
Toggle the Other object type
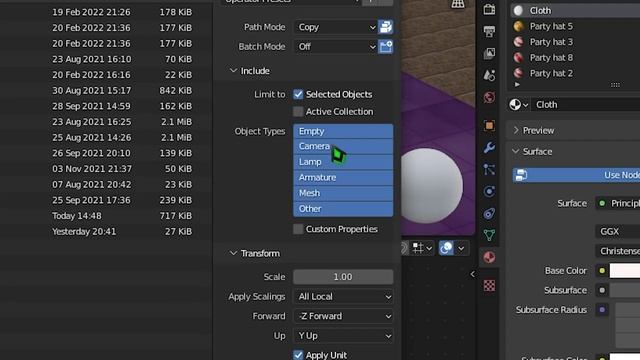(x=343, y=209)
